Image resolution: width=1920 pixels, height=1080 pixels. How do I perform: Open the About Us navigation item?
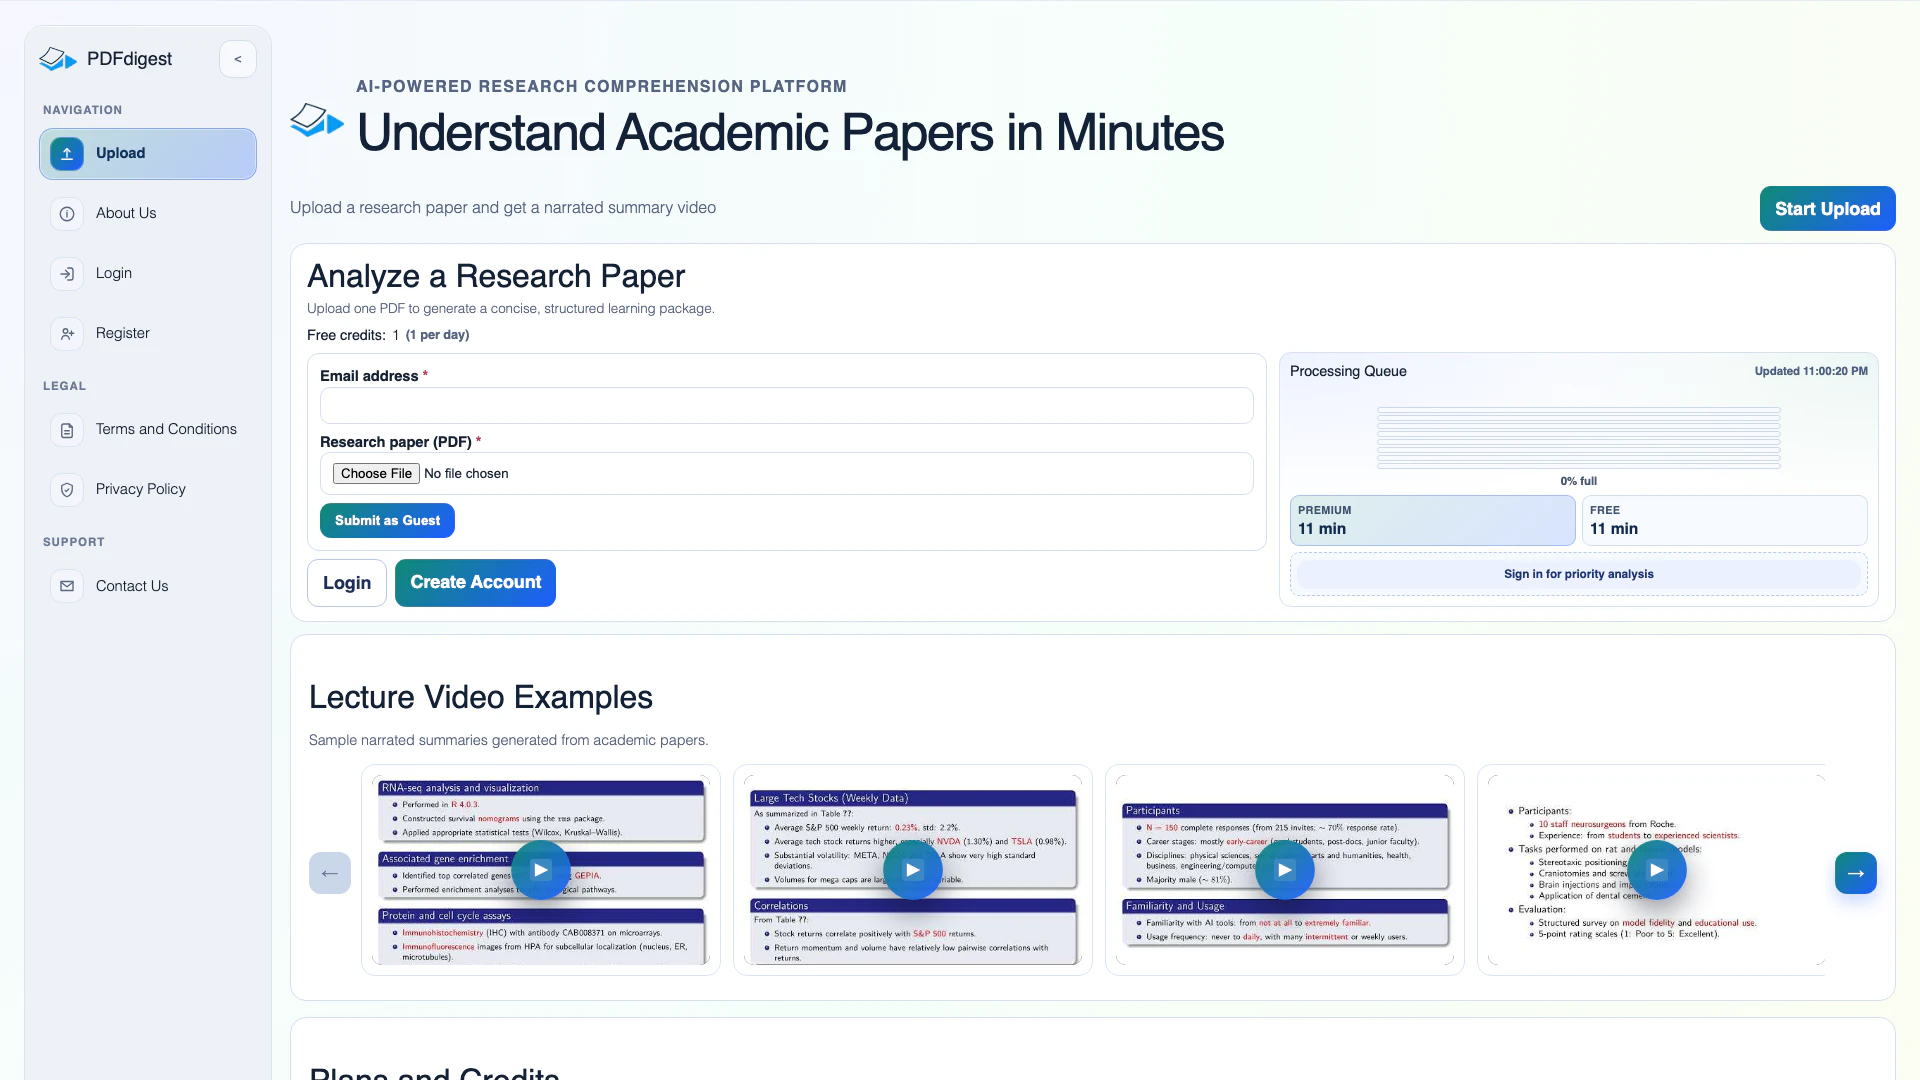[126, 213]
